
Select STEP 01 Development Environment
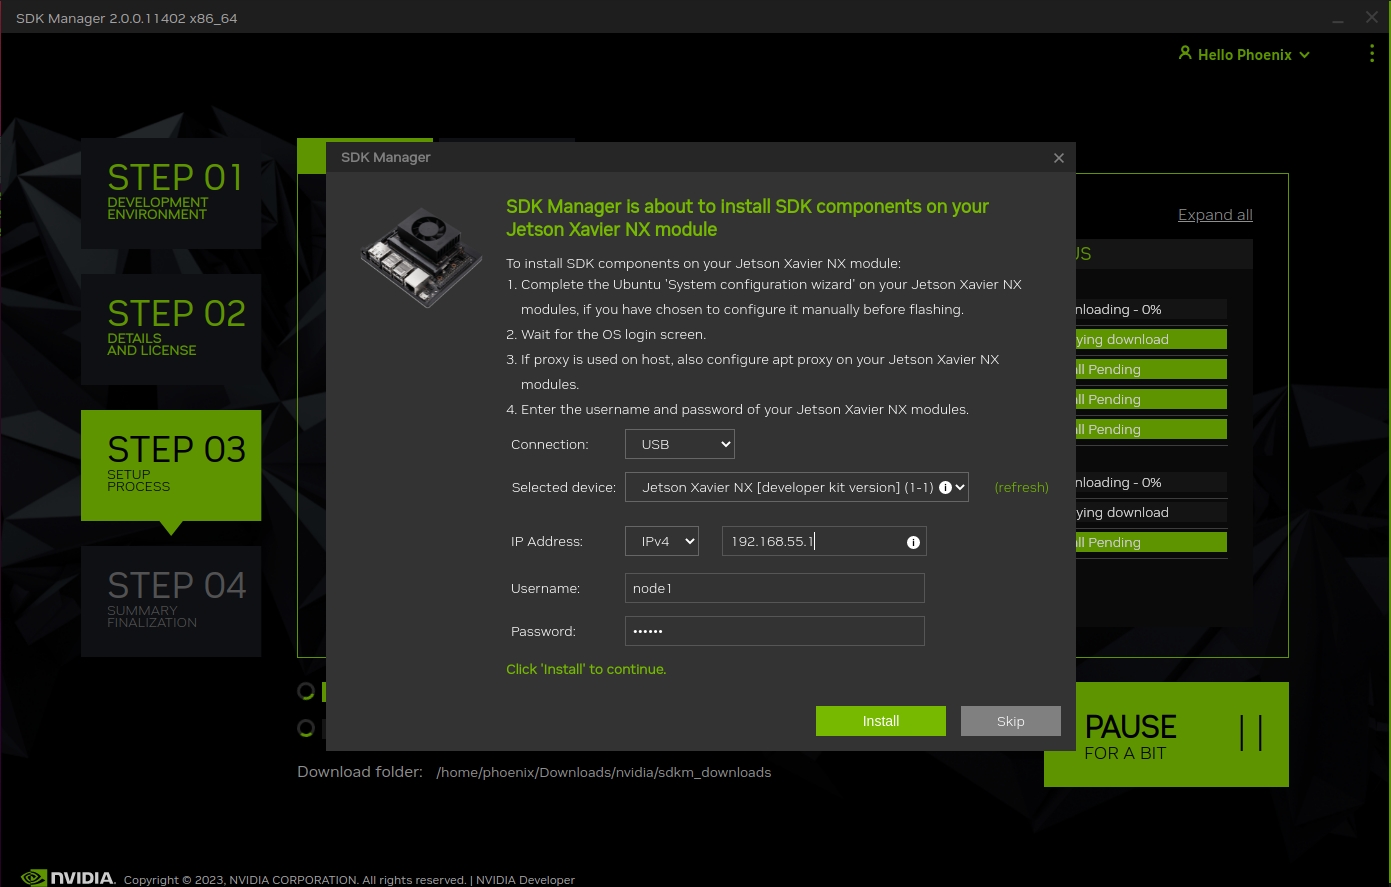coord(171,193)
